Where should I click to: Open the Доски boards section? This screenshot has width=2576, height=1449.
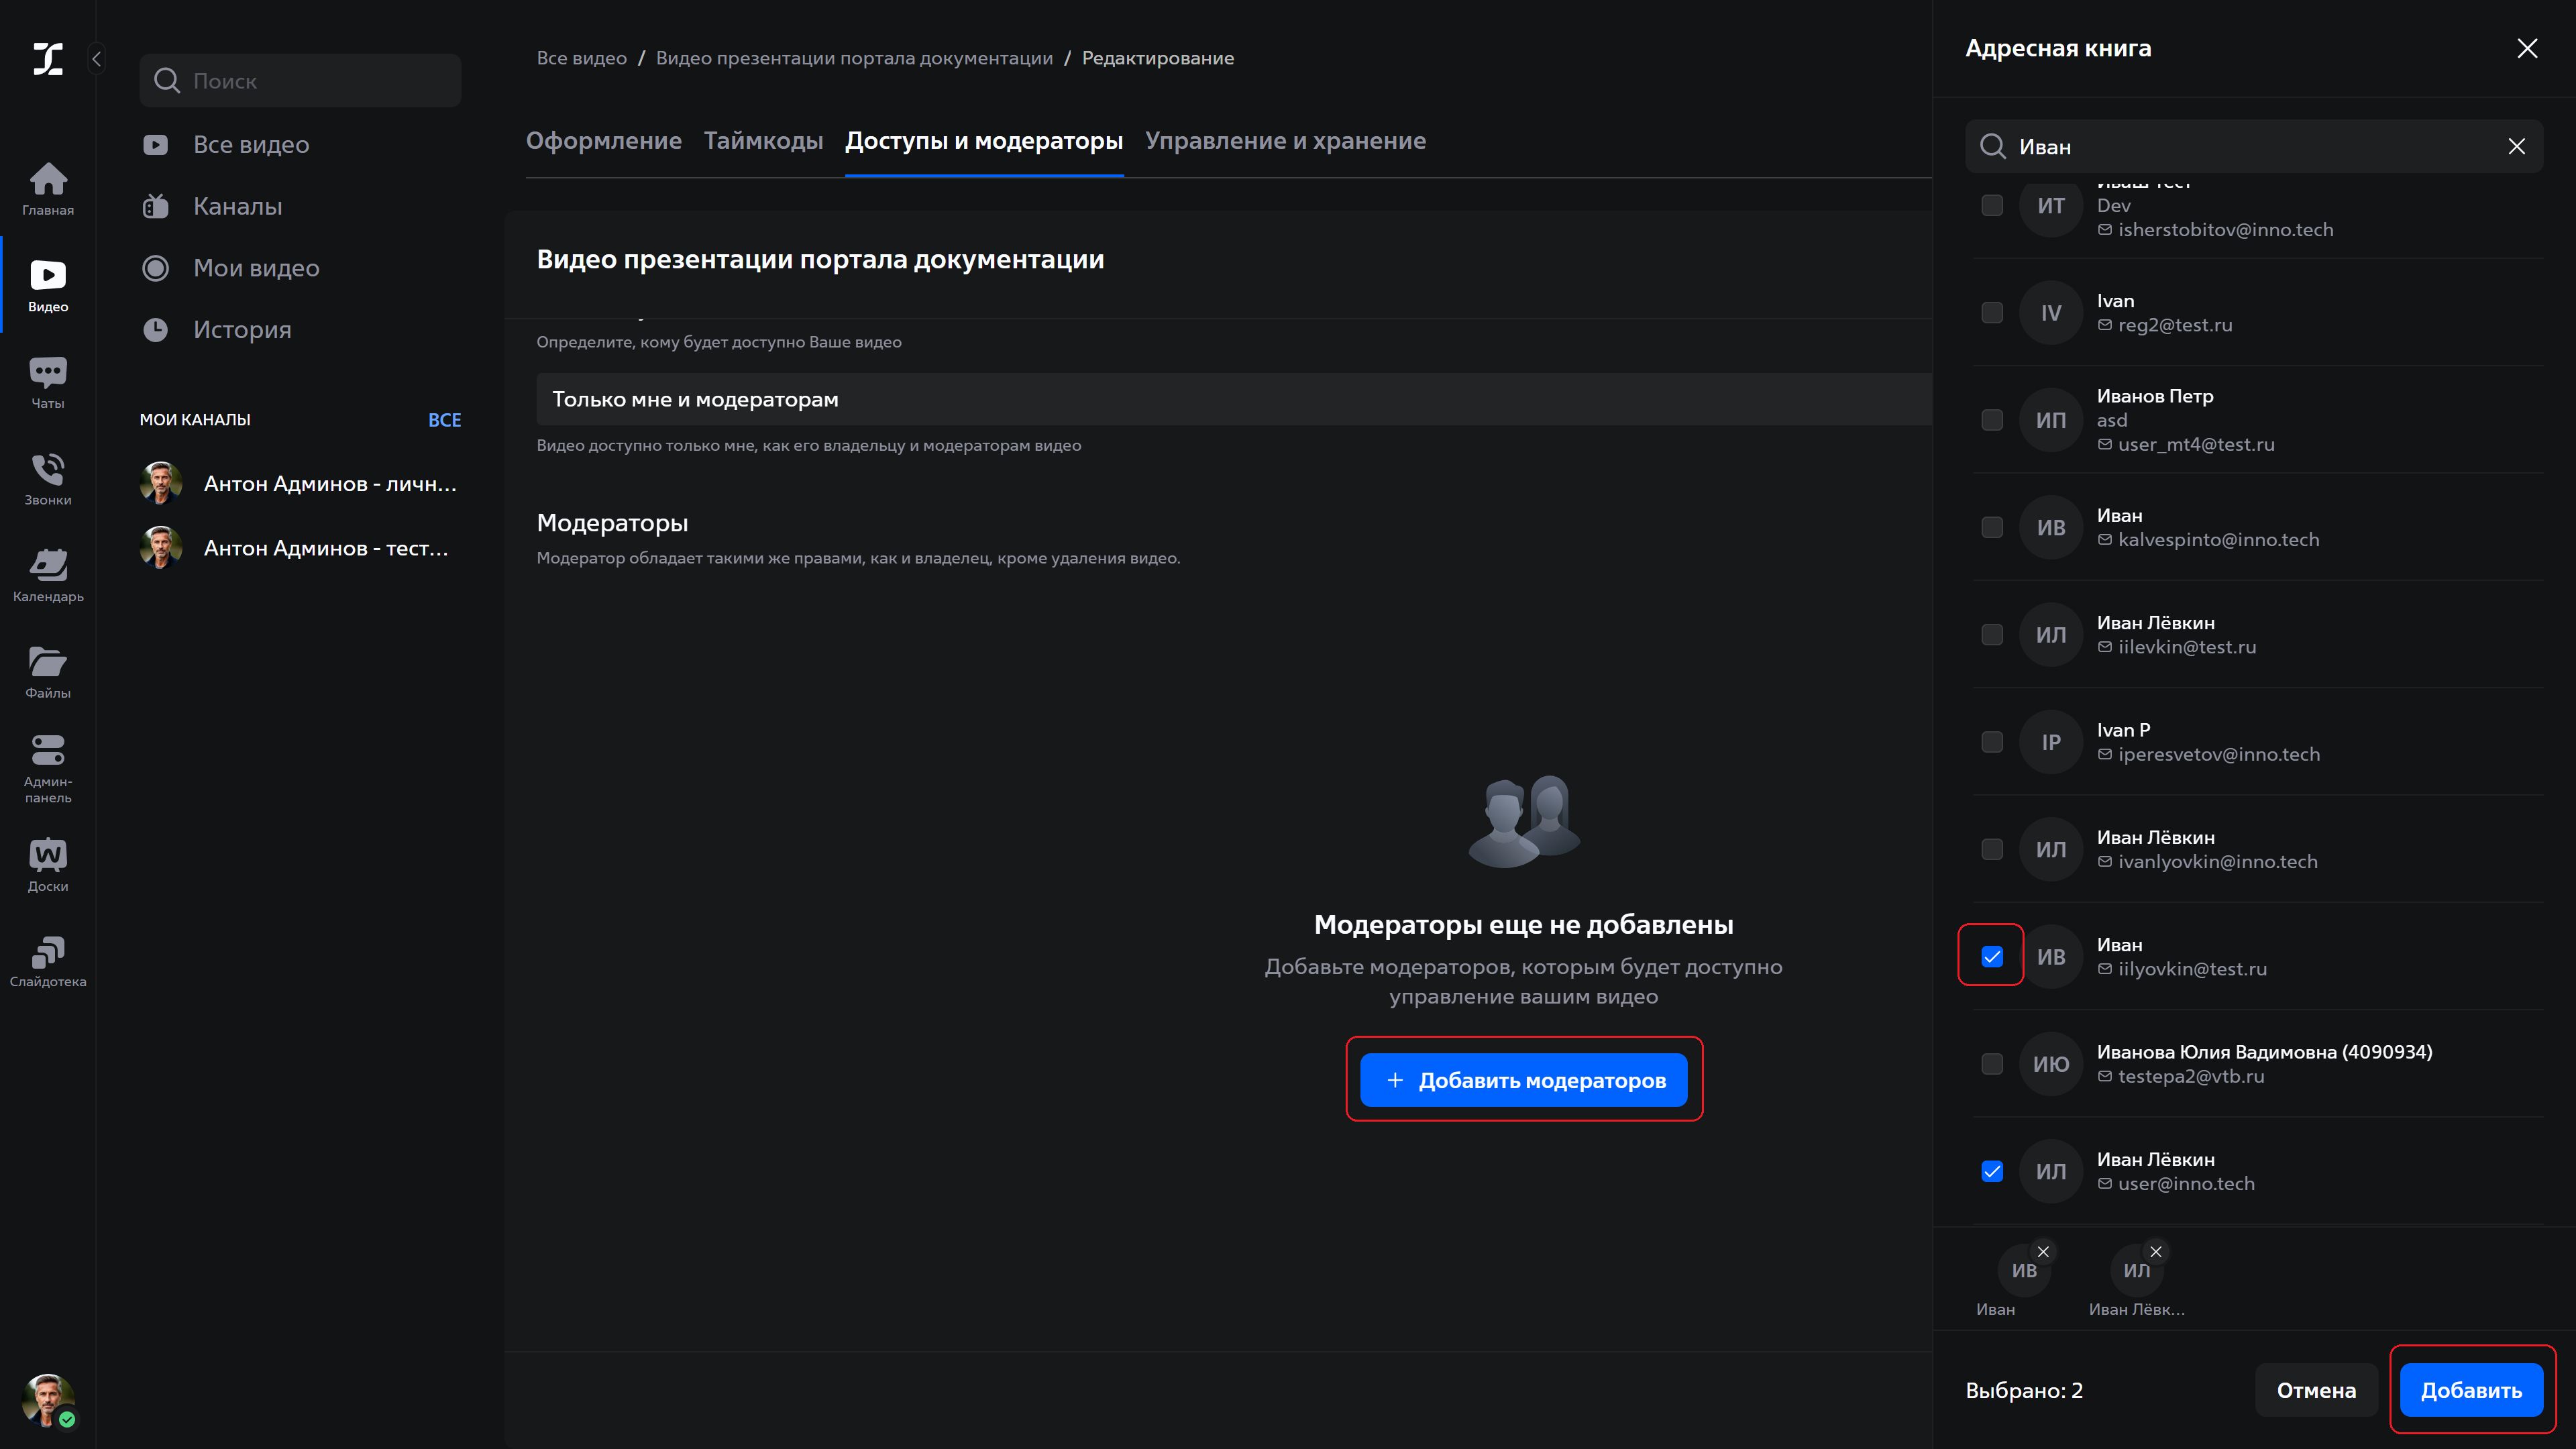[47, 861]
